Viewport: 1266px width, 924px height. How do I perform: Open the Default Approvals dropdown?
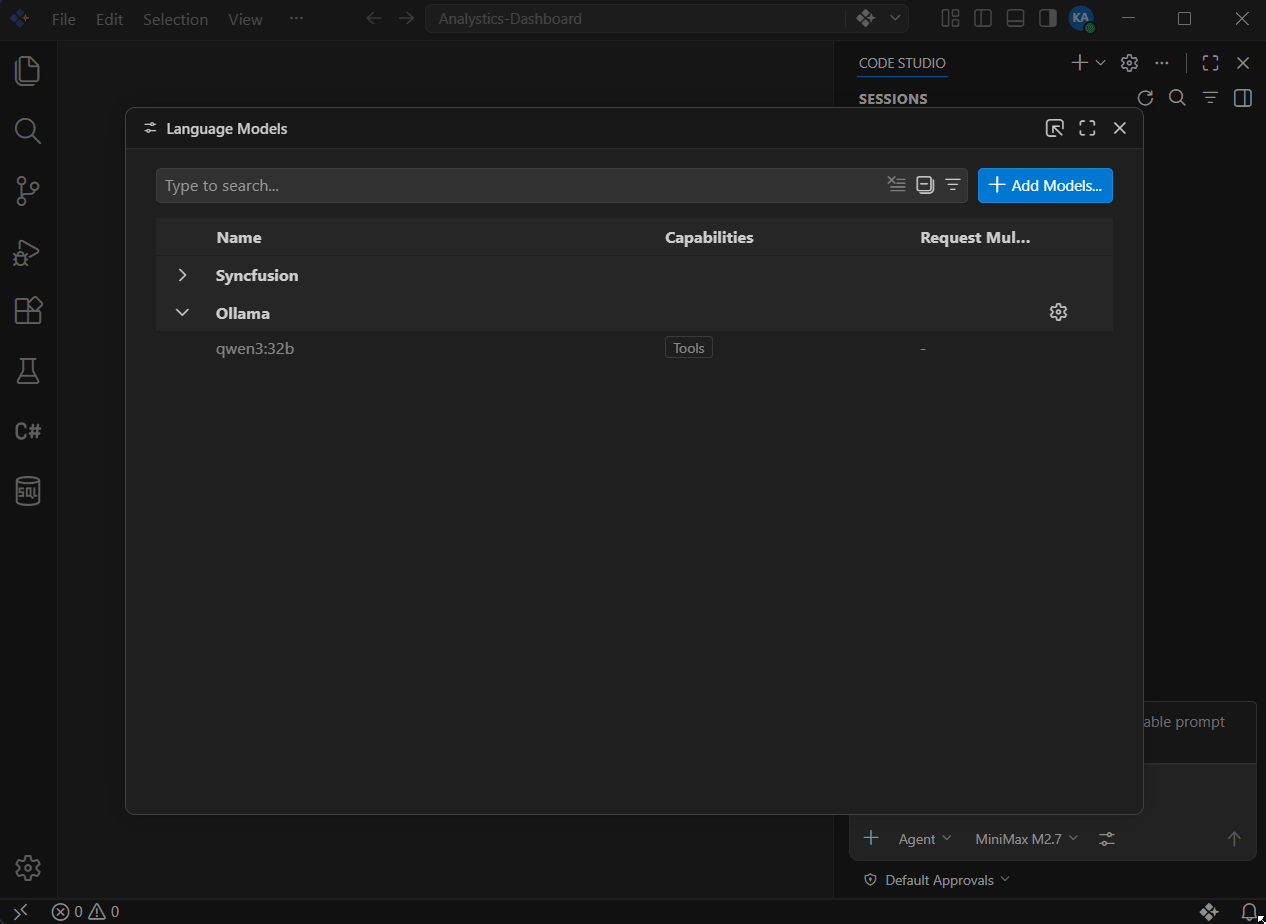(937, 880)
